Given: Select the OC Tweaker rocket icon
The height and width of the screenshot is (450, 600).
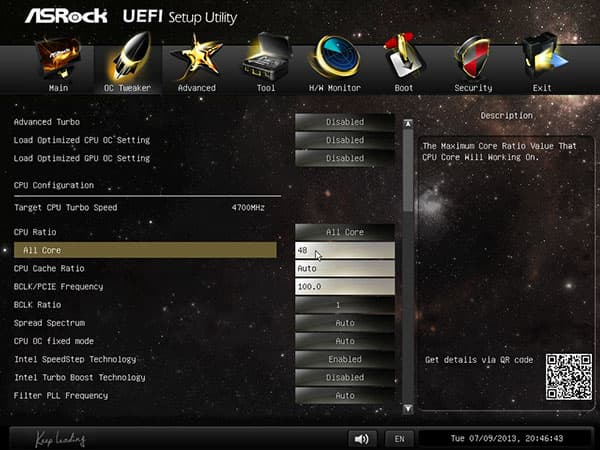Looking at the screenshot, I should (x=130, y=57).
